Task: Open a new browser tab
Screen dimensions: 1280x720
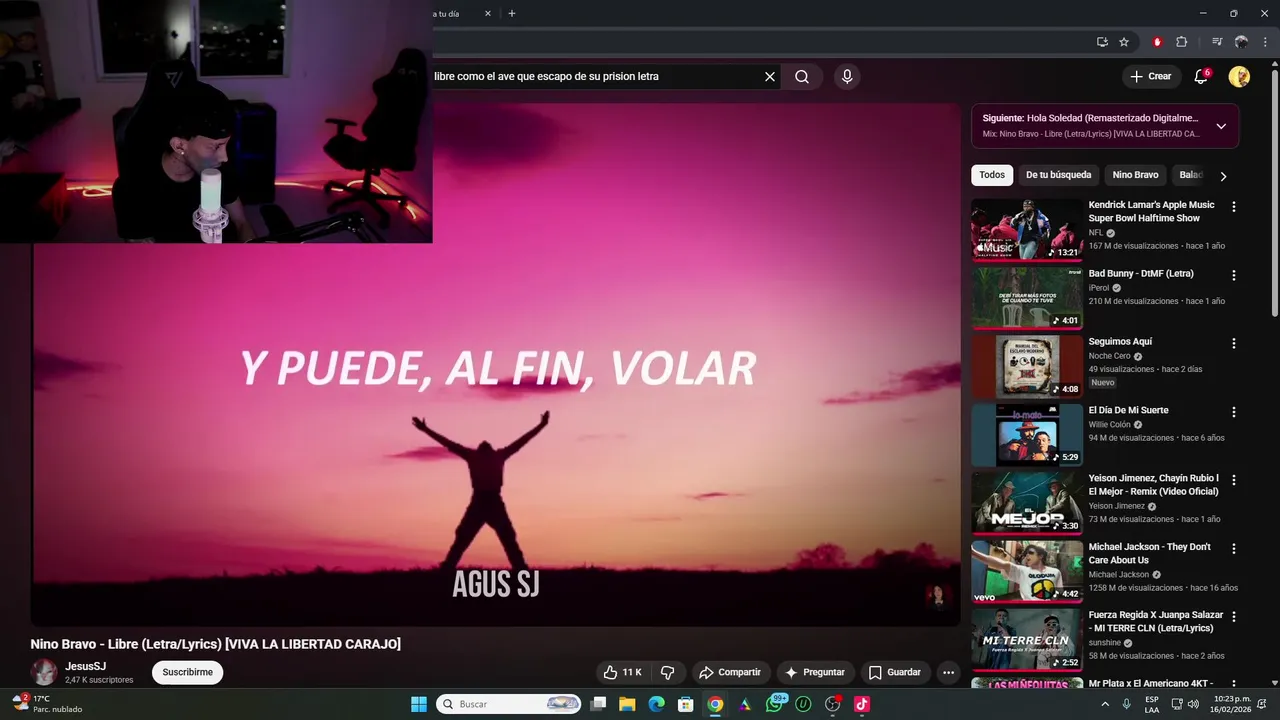Action: pyautogui.click(x=512, y=13)
